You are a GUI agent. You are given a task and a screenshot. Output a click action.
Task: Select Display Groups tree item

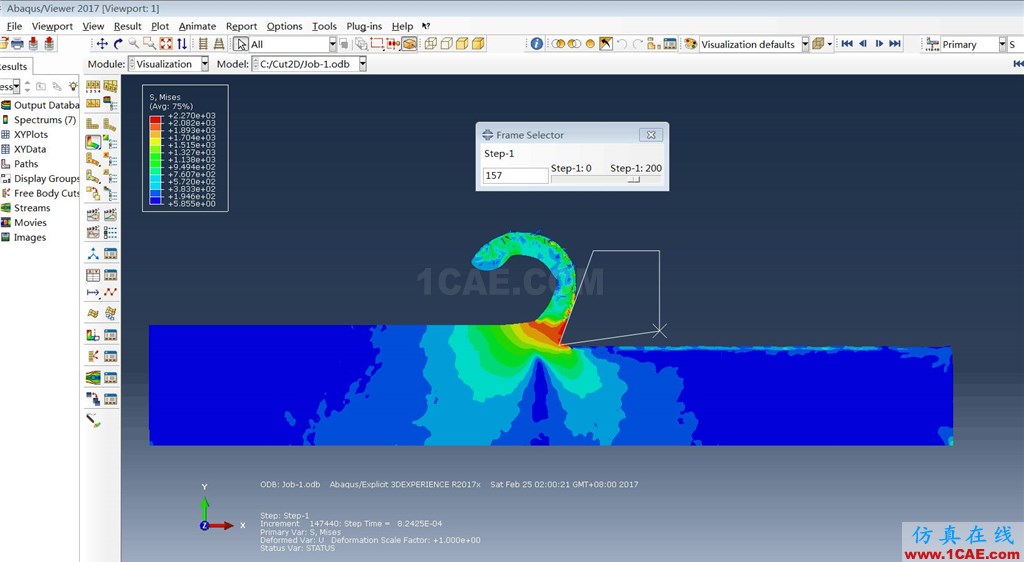(40, 179)
